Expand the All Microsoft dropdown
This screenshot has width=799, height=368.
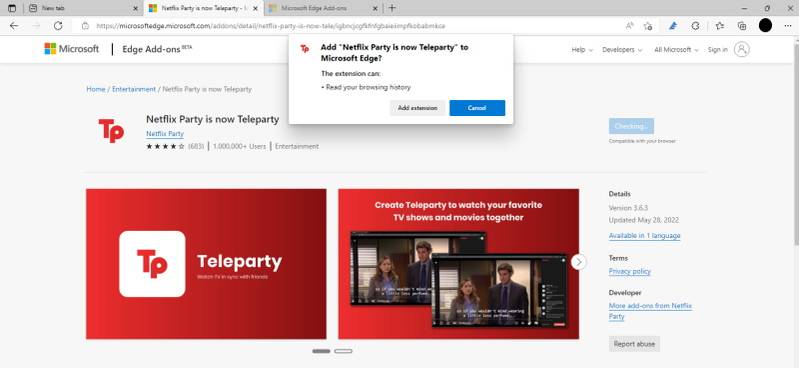[x=676, y=49]
